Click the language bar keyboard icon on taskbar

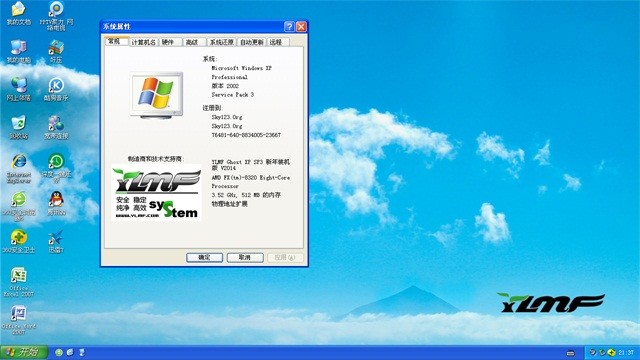pyautogui.click(x=571, y=353)
